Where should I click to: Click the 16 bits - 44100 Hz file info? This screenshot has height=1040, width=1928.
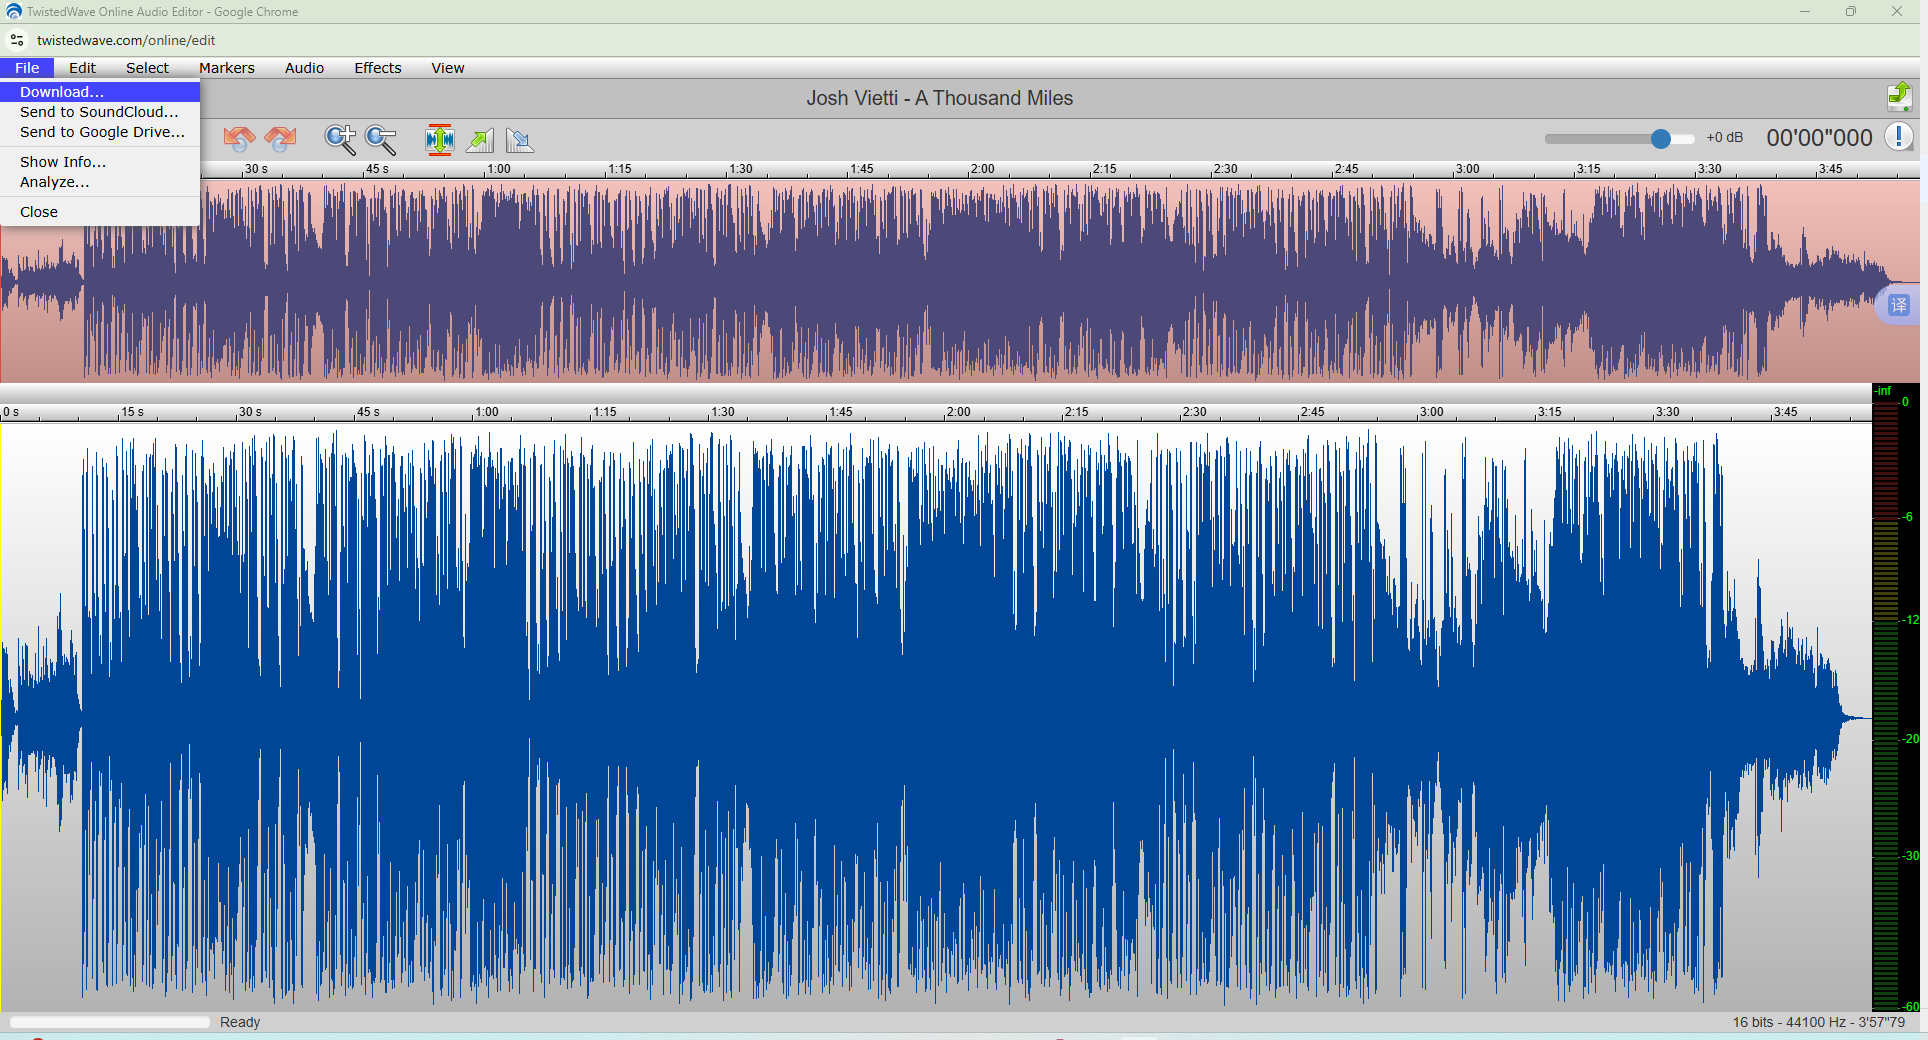click(1818, 1022)
